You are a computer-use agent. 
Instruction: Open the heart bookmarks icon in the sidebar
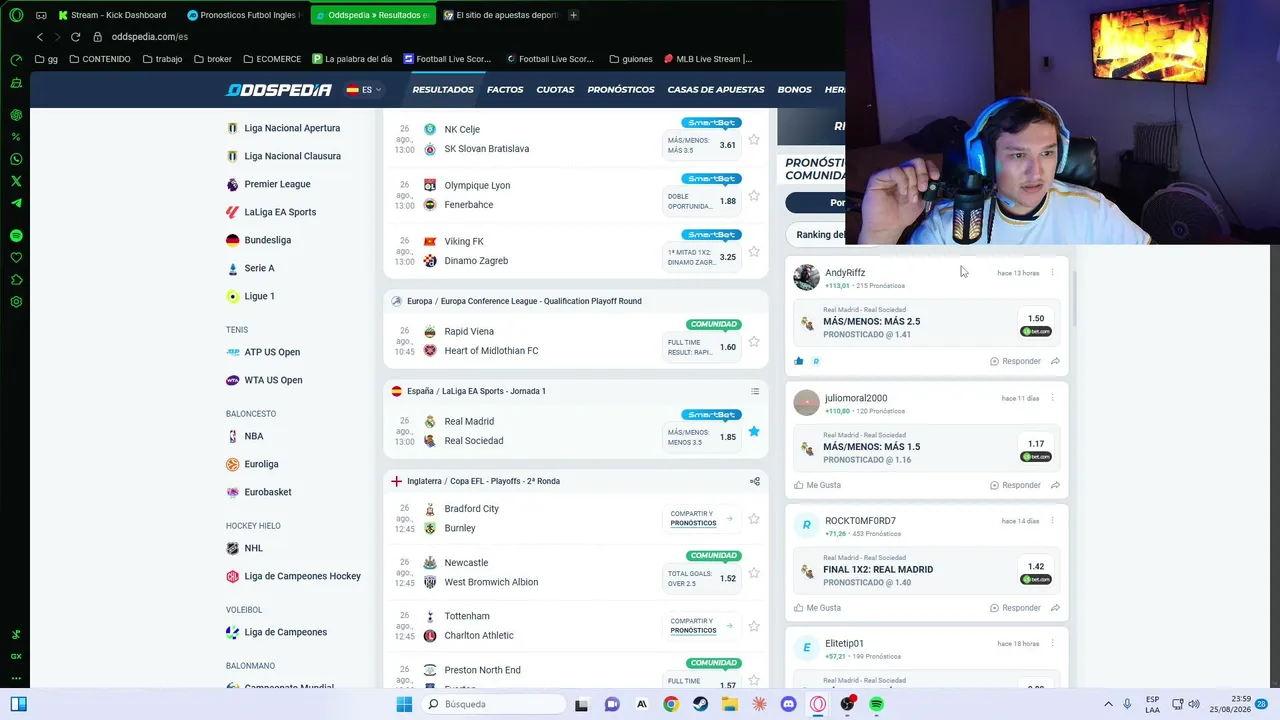[16, 258]
